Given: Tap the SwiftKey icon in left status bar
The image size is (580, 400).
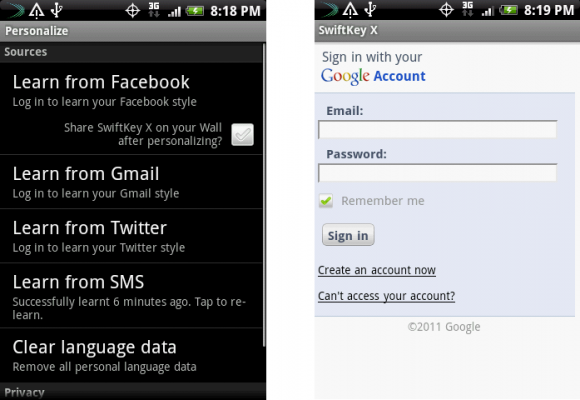Looking at the screenshot, I should 16,10.
